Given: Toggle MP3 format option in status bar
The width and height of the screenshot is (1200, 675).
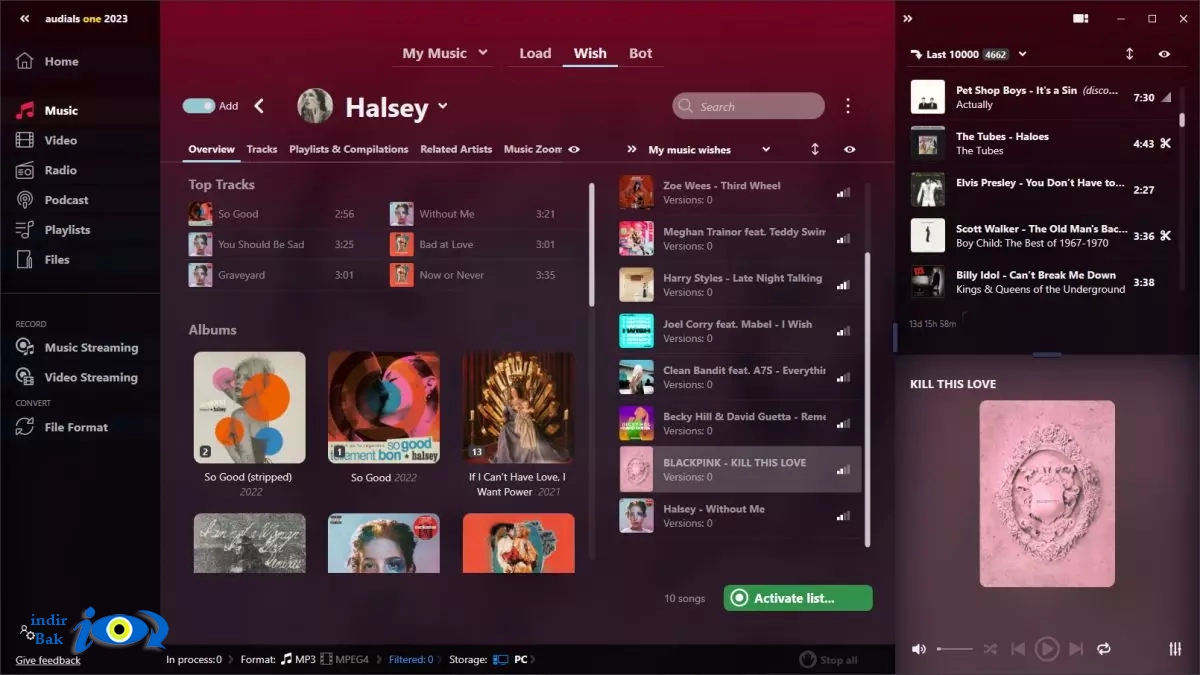Looking at the screenshot, I should (298, 659).
